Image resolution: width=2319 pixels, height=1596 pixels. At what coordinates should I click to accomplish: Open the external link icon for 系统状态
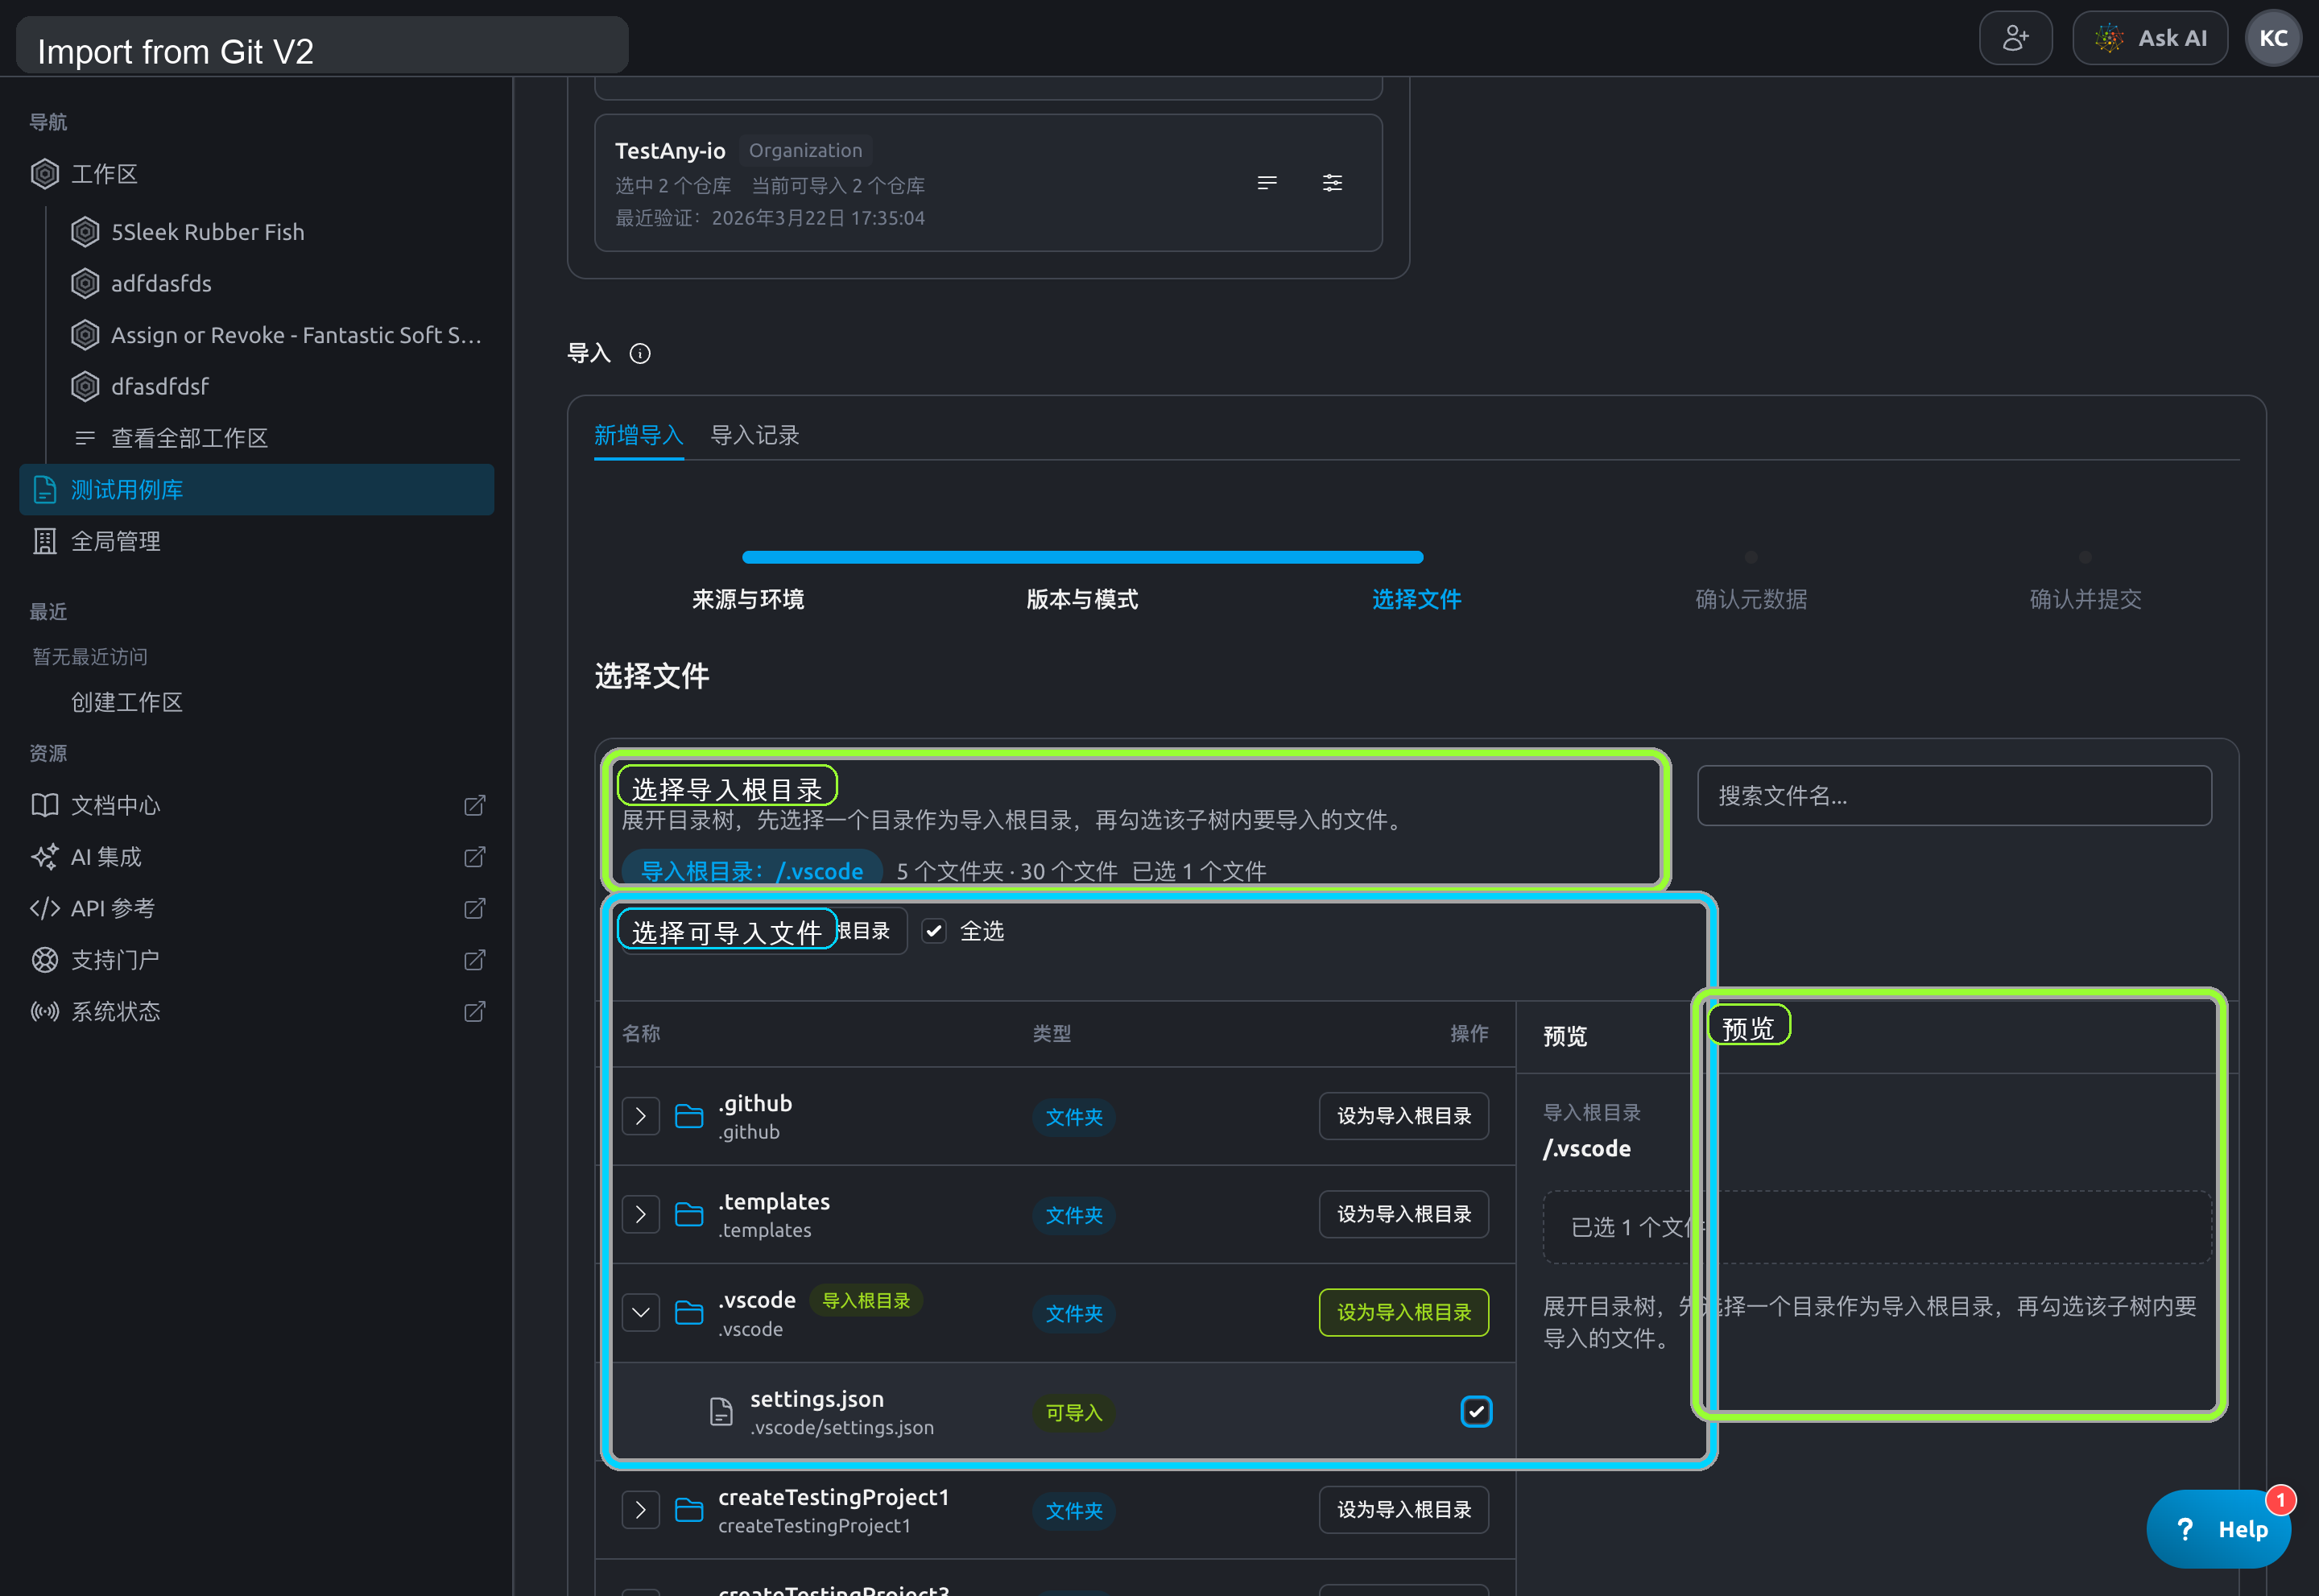coord(475,1012)
